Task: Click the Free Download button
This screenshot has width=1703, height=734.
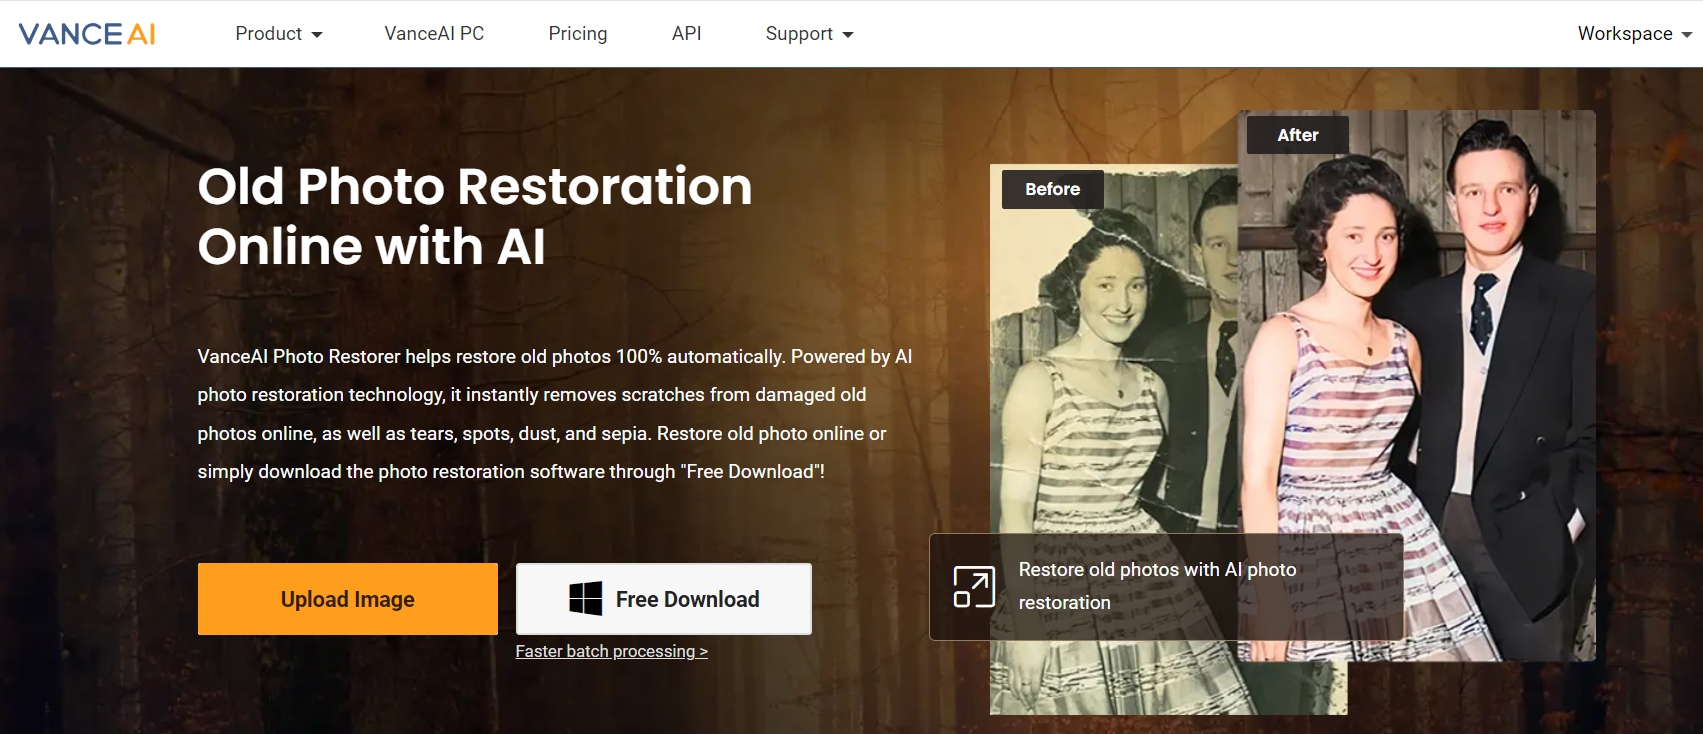Action: tap(663, 599)
